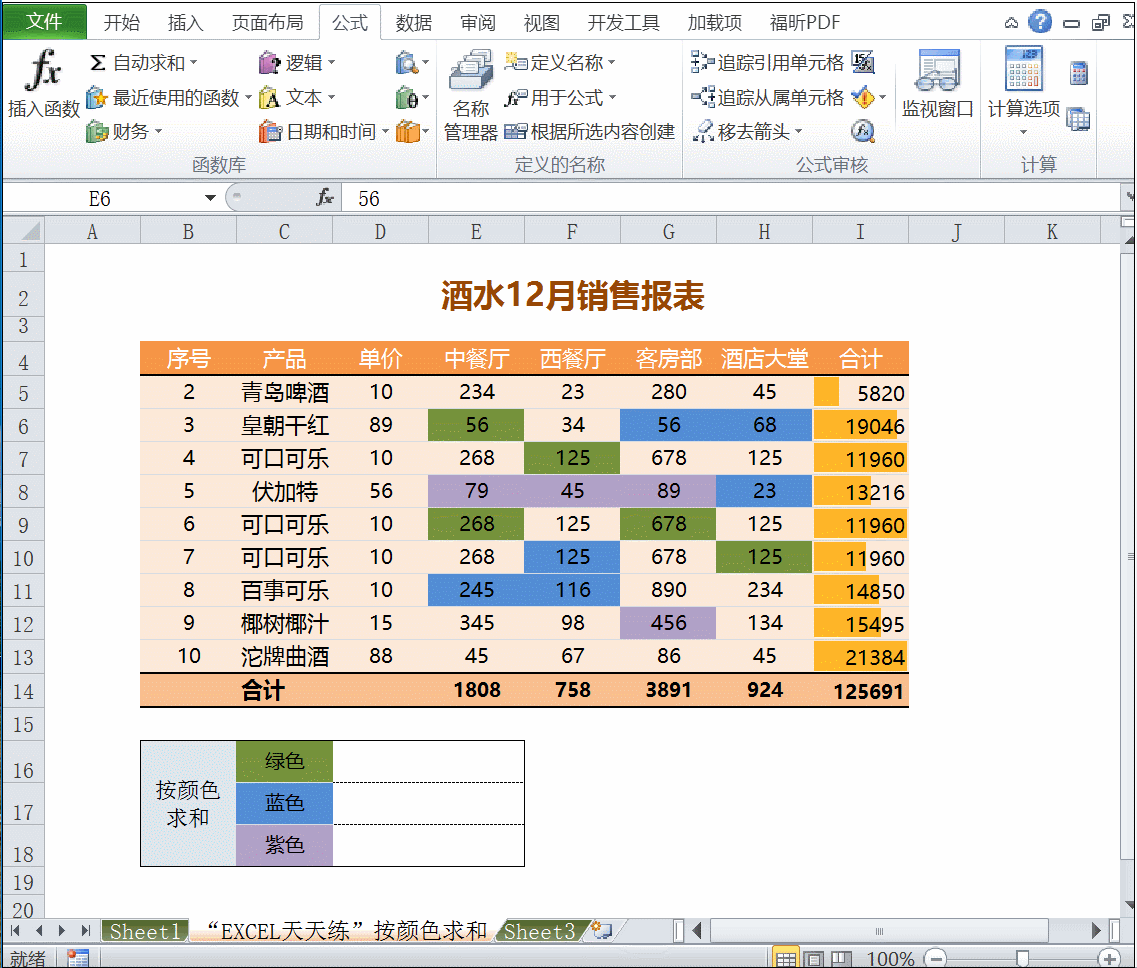This screenshot has width=1137, height=968.
Task: Minimize the ribbon with the caret icon
Action: [x=1011, y=22]
